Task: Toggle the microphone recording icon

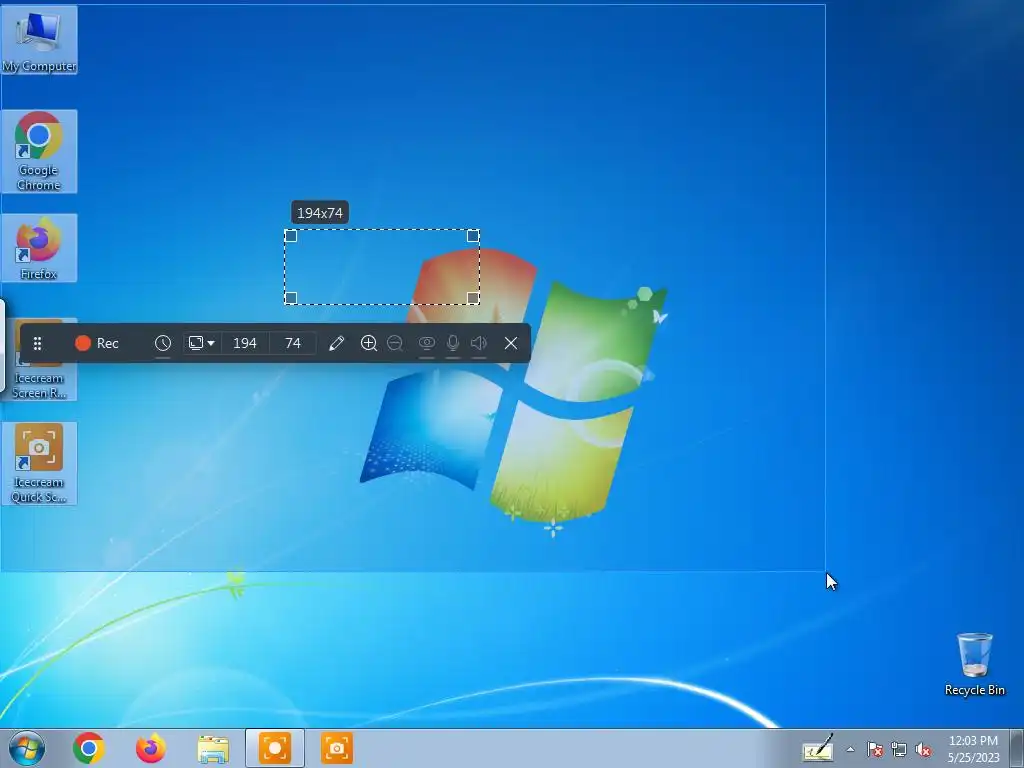Action: point(453,343)
